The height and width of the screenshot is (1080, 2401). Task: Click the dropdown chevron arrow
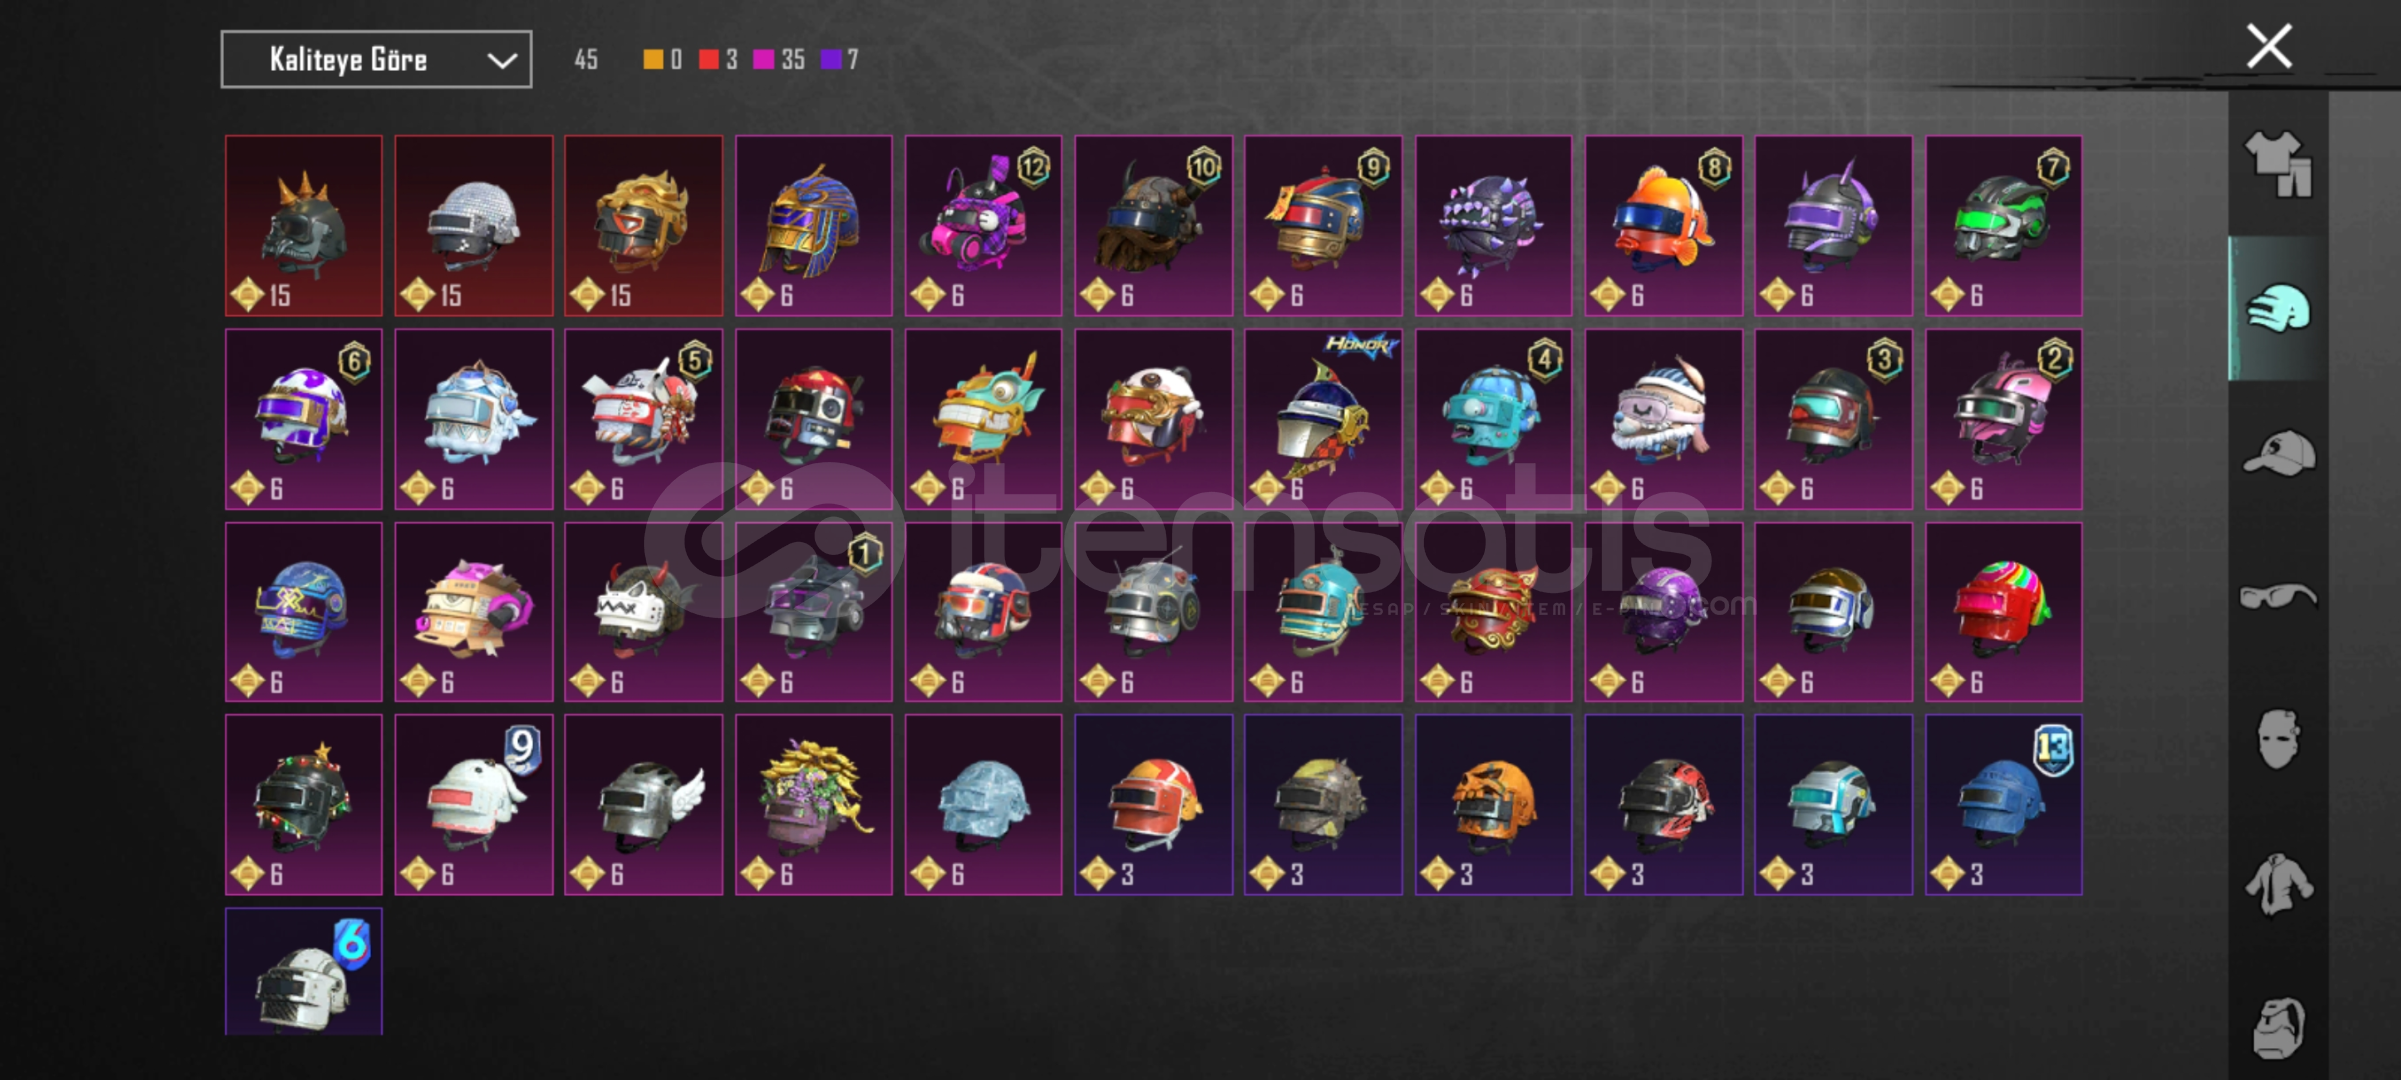(x=501, y=61)
